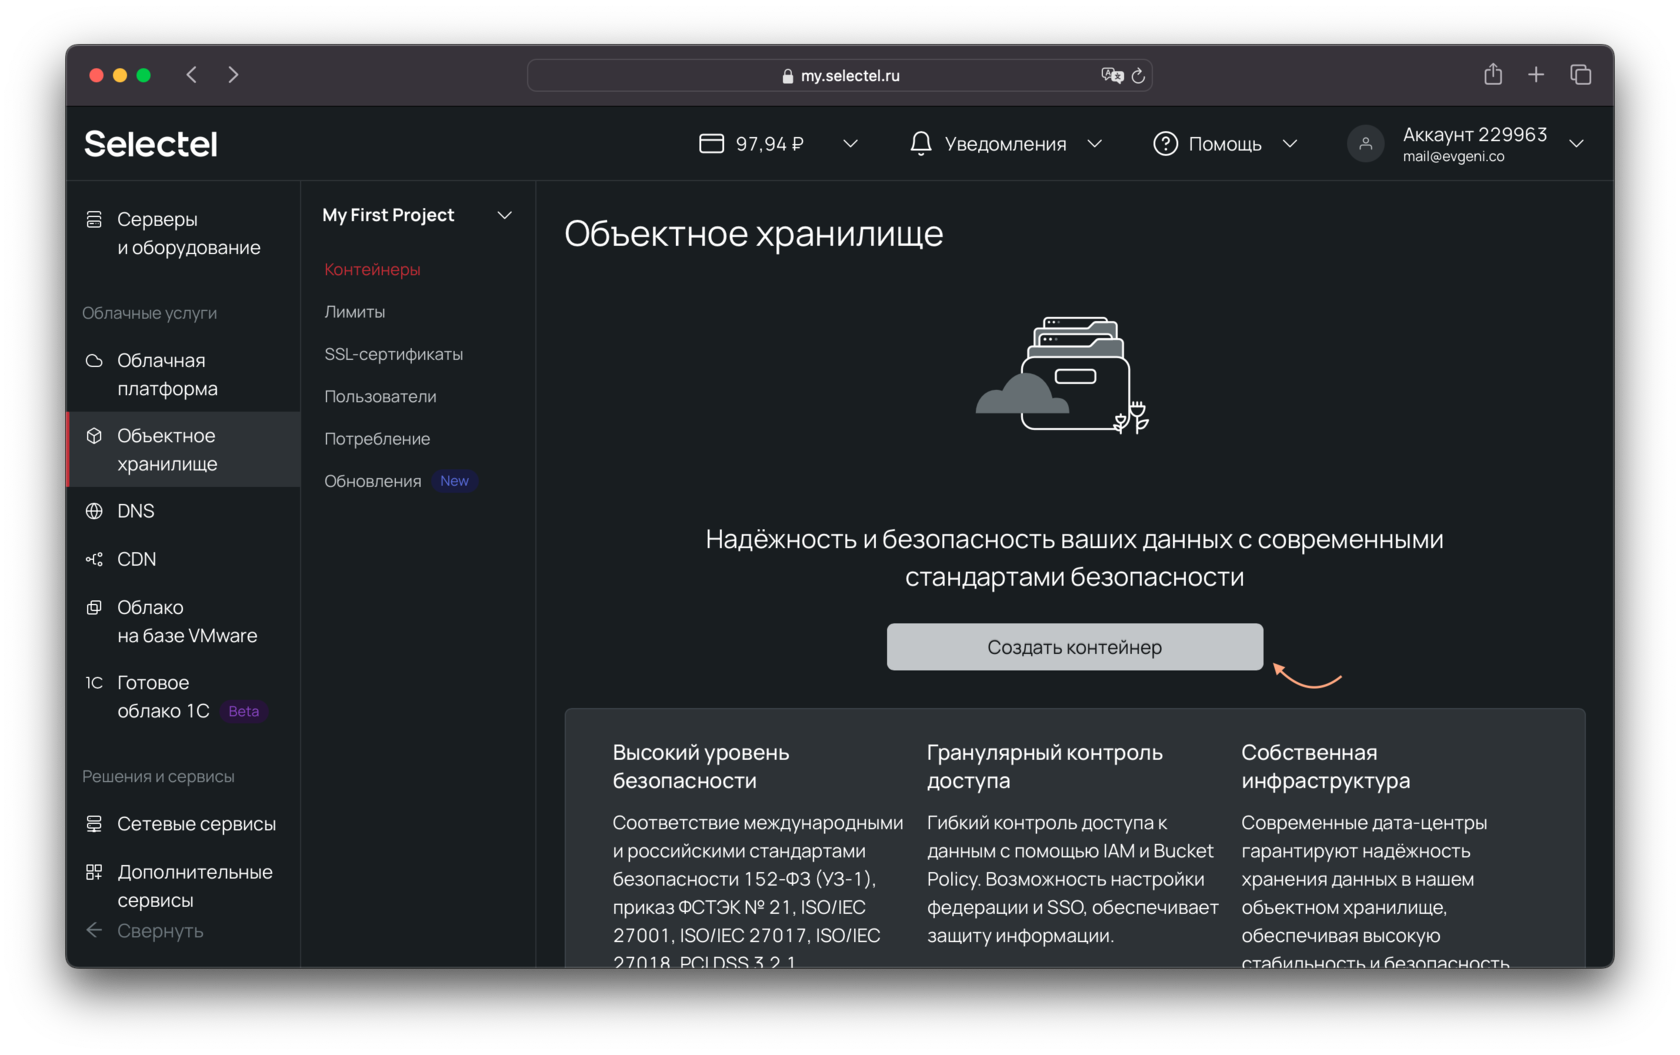Click the additional services grid icon
1680x1055 pixels.
[x=94, y=872]
